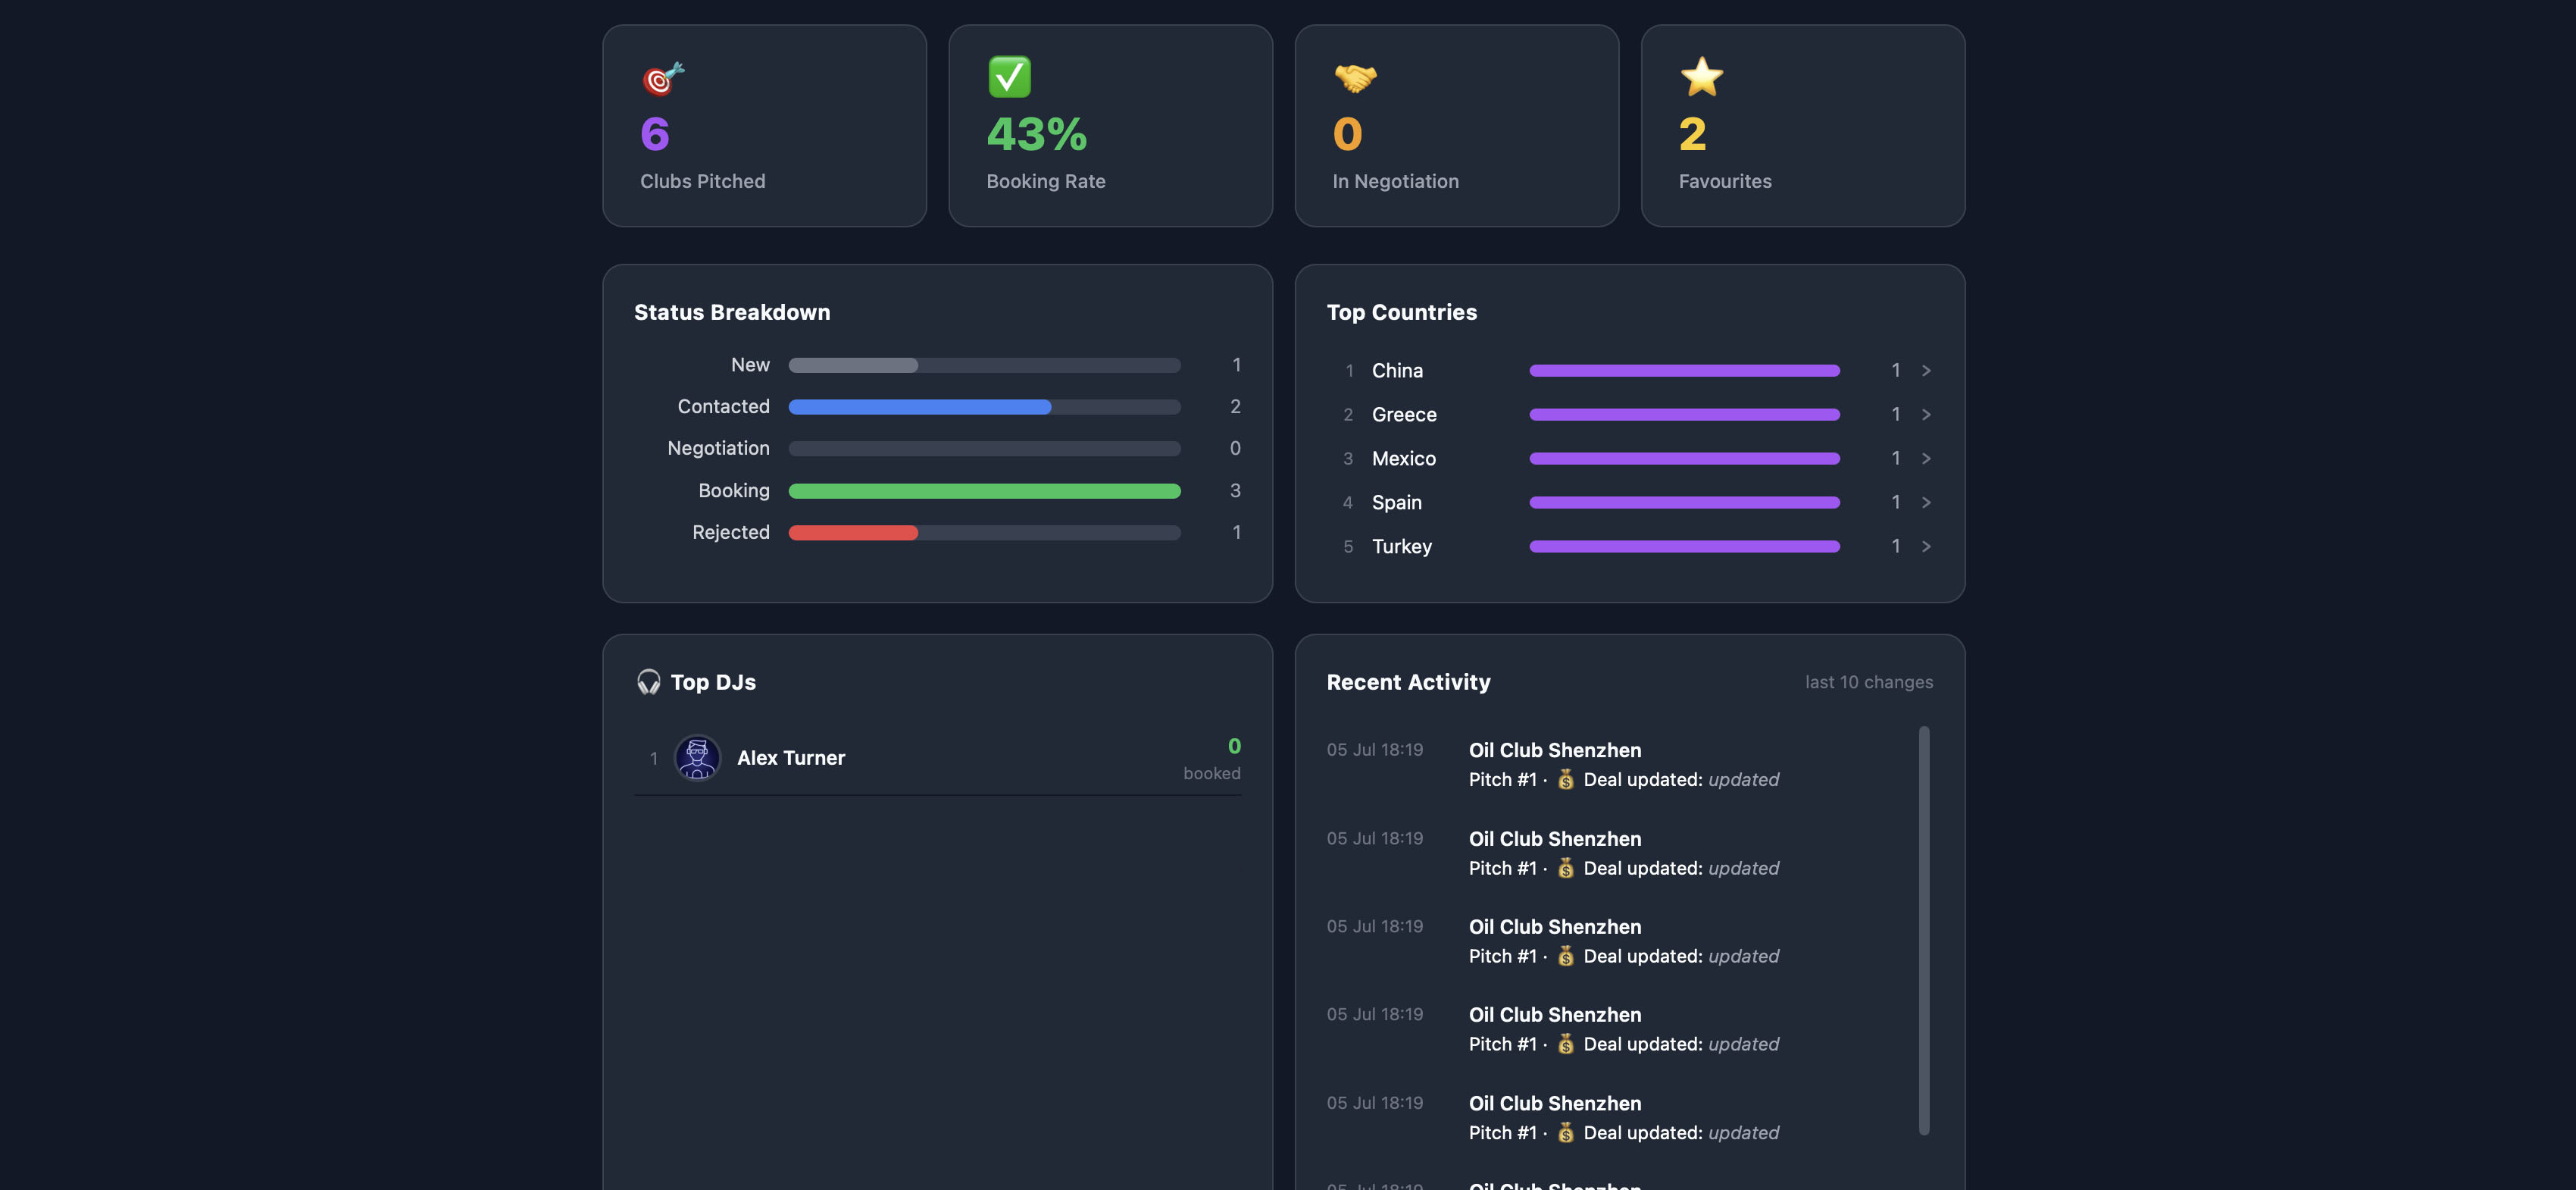The width and height of the screenshot is (2576, 1190).
Task: Click the empty Negotiation status bar
Action: pos(984,449)
